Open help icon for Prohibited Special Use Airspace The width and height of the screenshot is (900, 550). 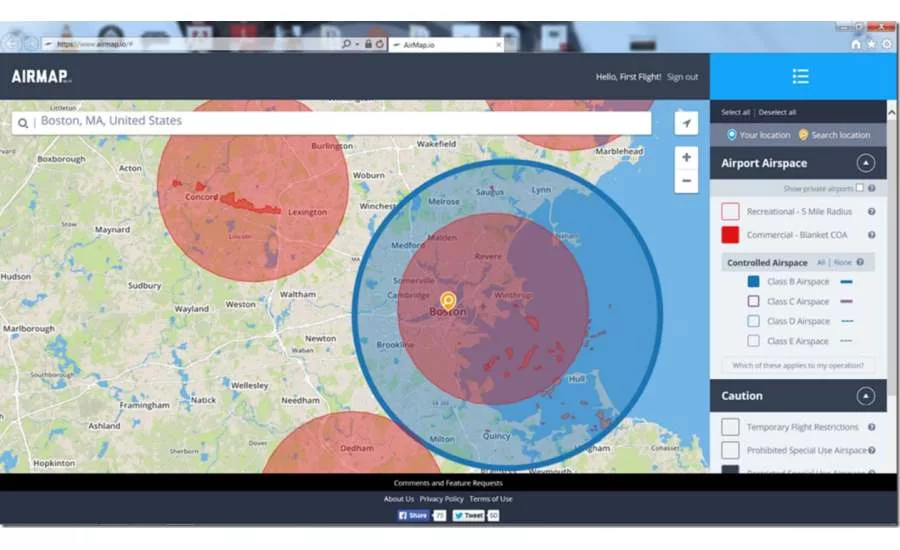coord(871,451)
